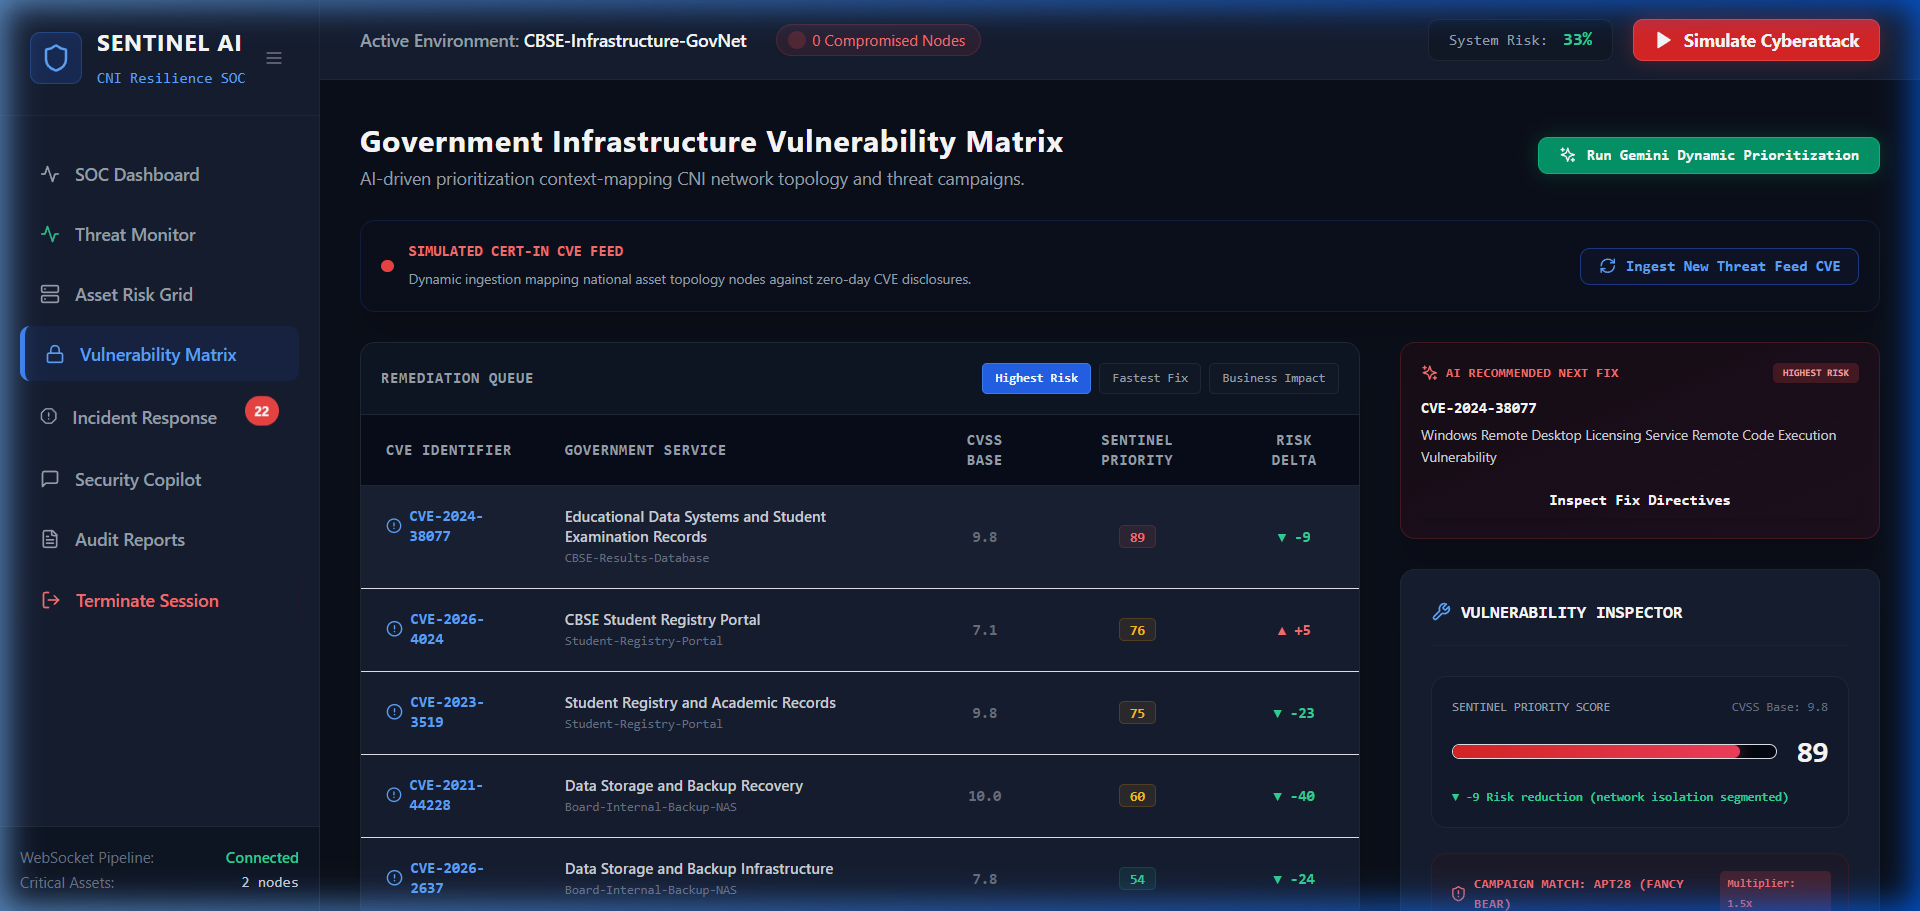Open the Security Copilot page
Image resolution: width=1920 pixels, height=911 pixels.
pyautogui.click(x=160, y=479)
